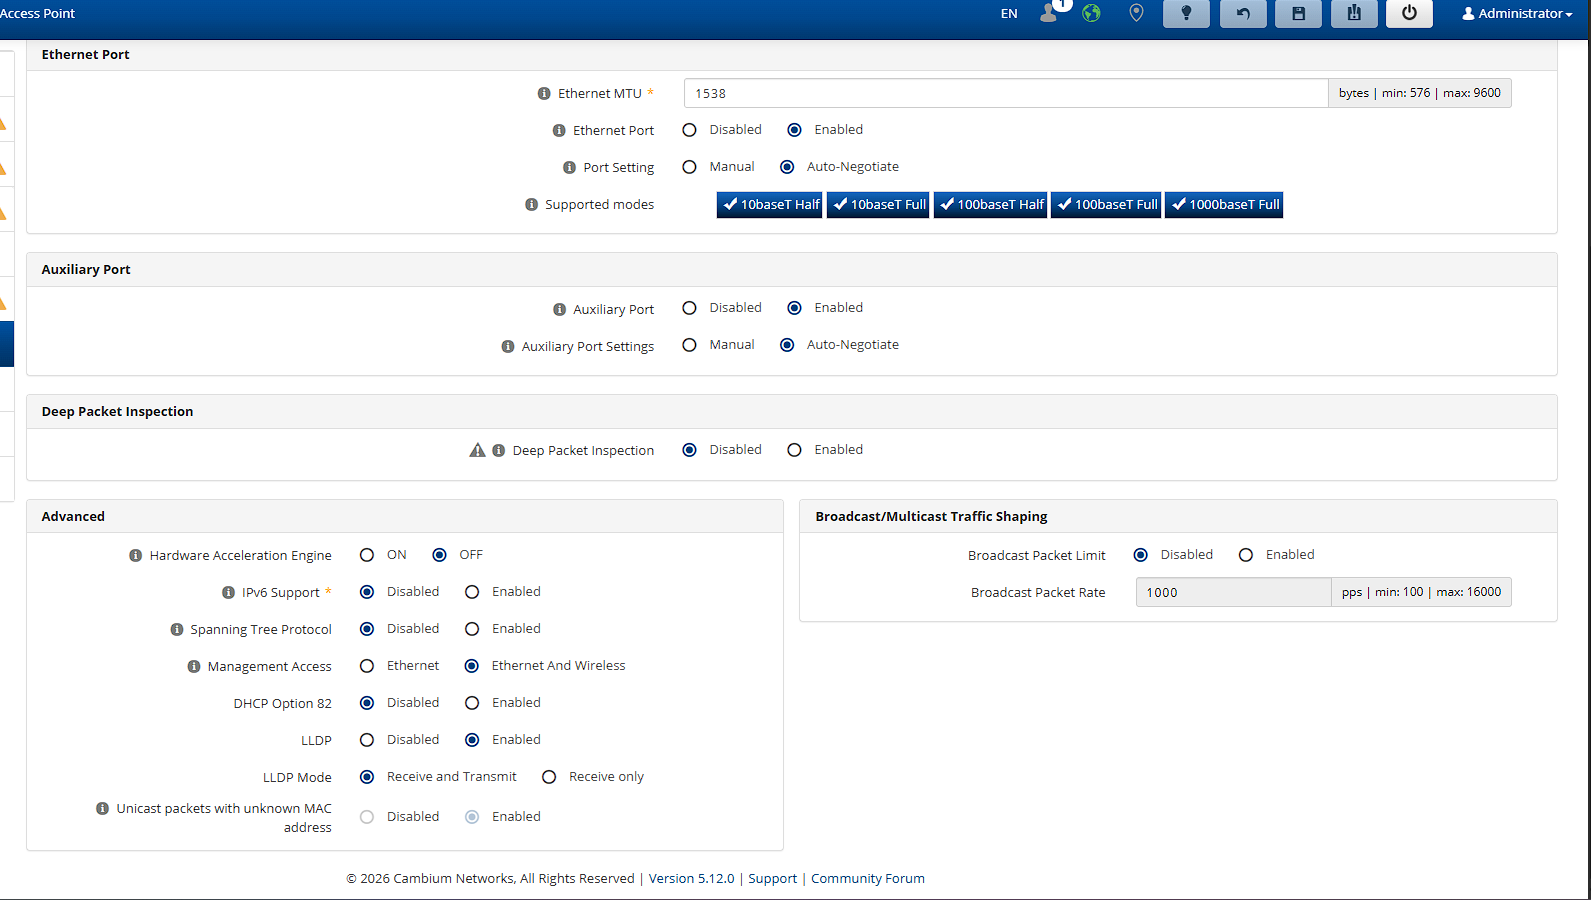Click info icon beside Auxiliary Port Settings

coord(507,346)
